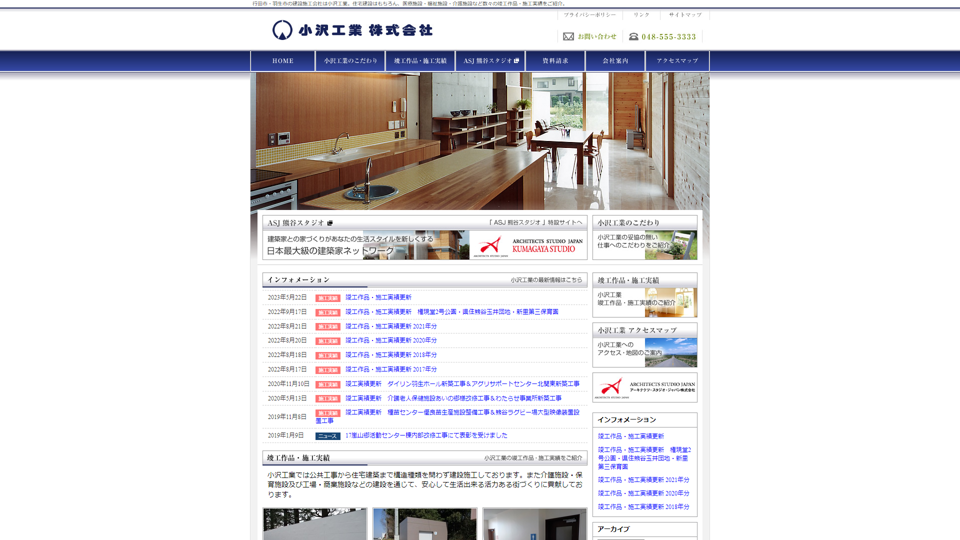Click the red ニュース... 施工実績 tag dated 2023年5月22日

point(328,298)
